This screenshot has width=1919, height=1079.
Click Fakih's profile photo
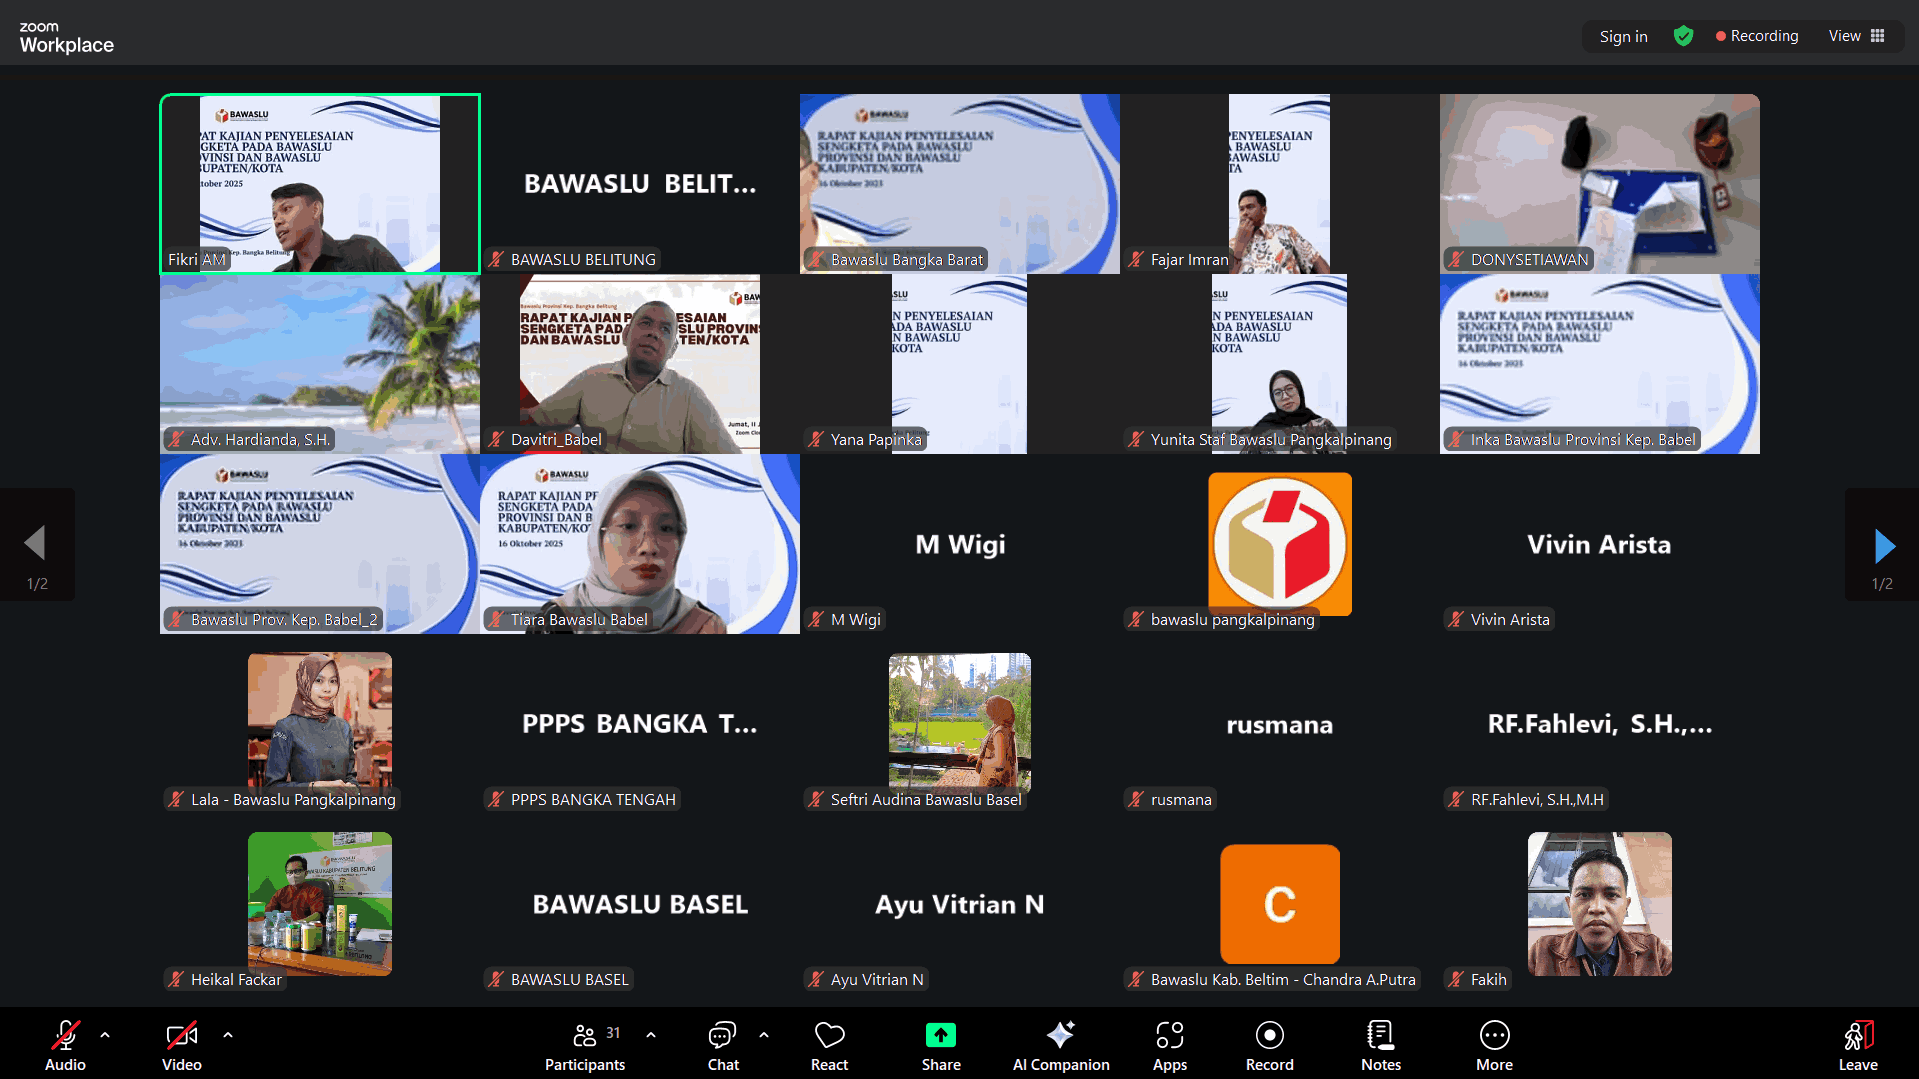(x=1600, y=904)
